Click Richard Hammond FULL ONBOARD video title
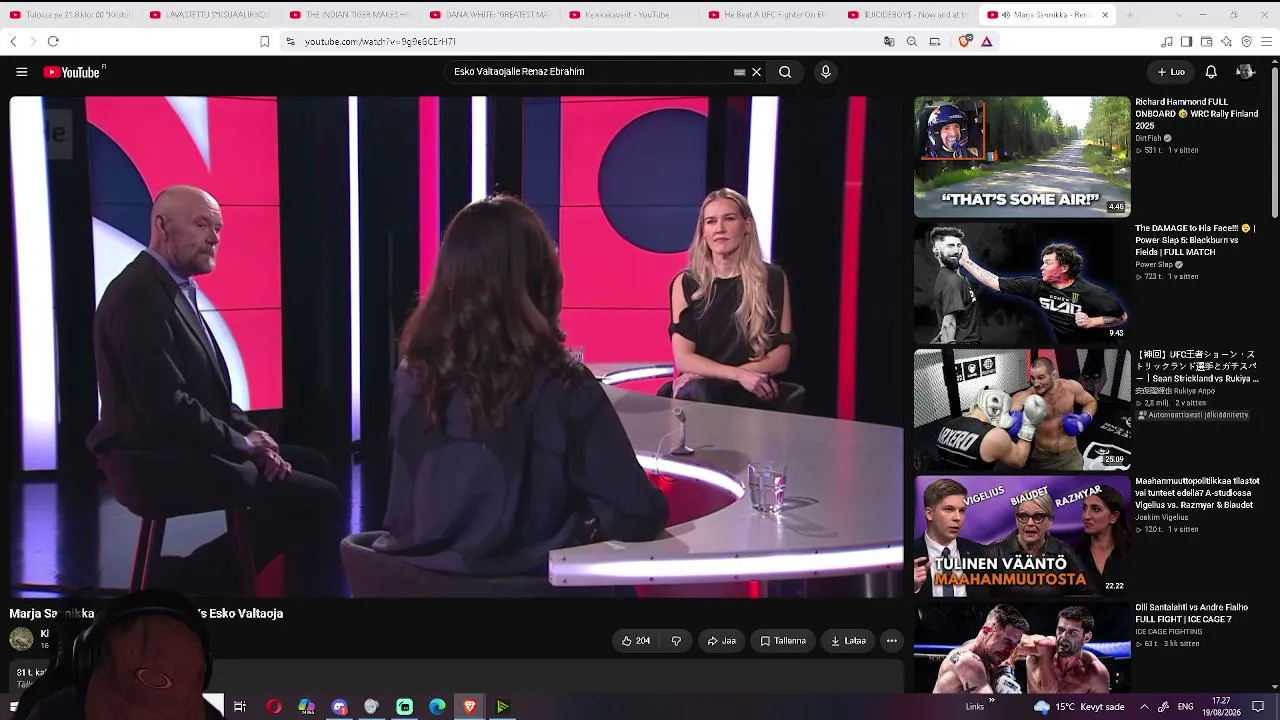1280x720 pixels. [x=1196, y=114]
